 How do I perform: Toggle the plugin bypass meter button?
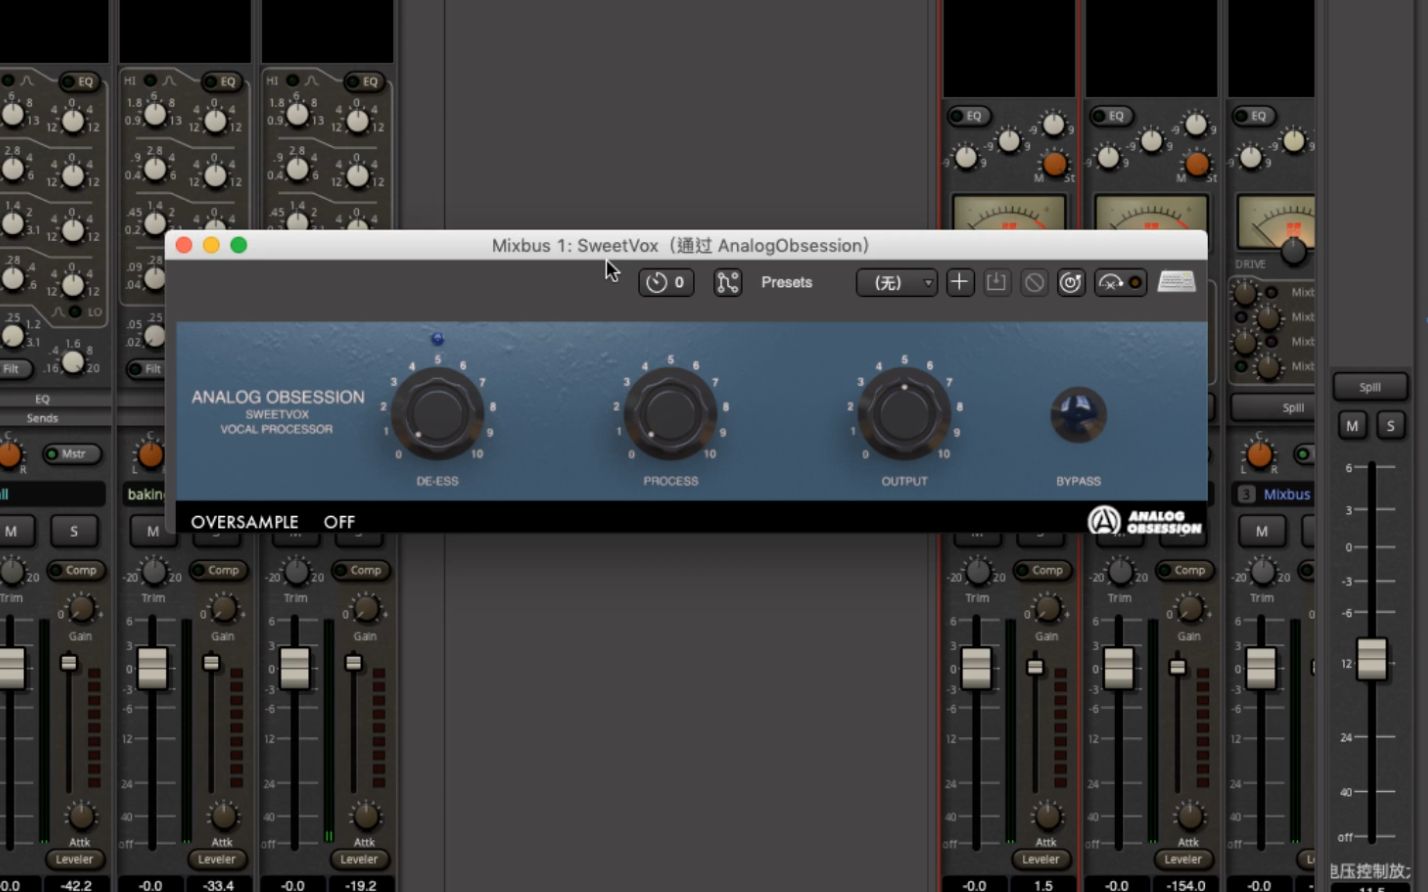(1120, 283)
